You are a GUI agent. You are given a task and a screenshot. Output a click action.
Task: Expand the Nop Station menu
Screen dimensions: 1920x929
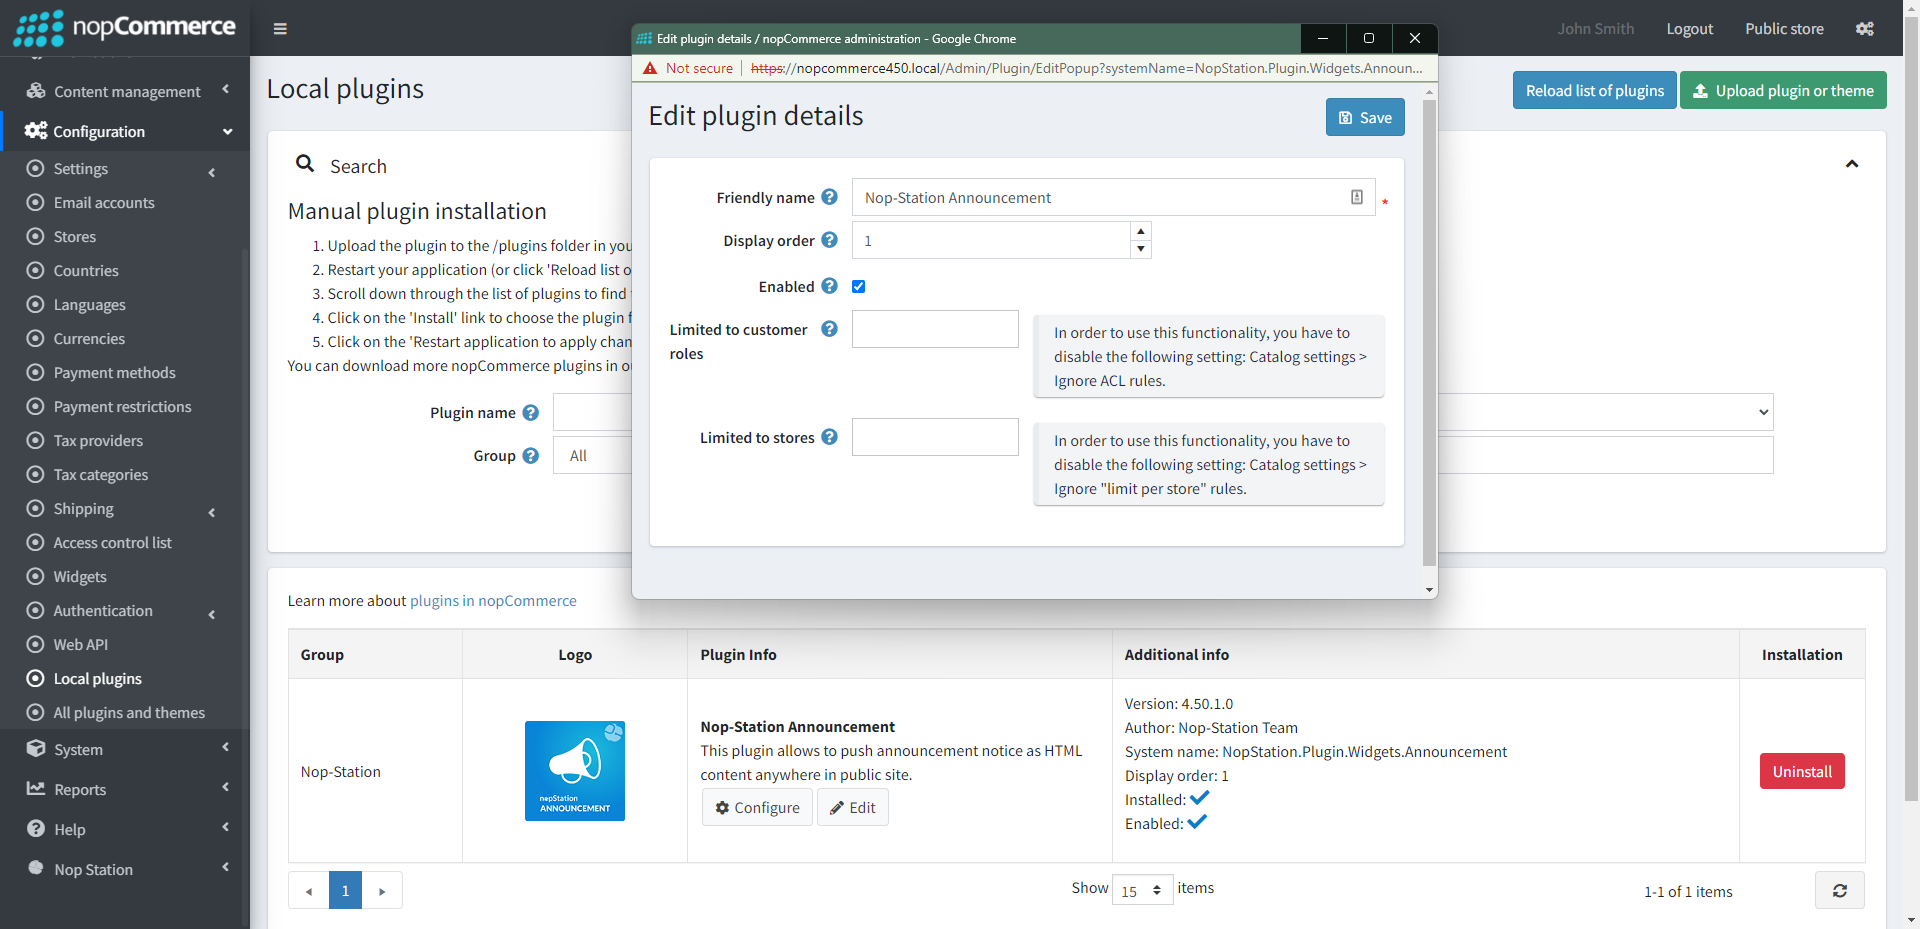click(125, 869)
